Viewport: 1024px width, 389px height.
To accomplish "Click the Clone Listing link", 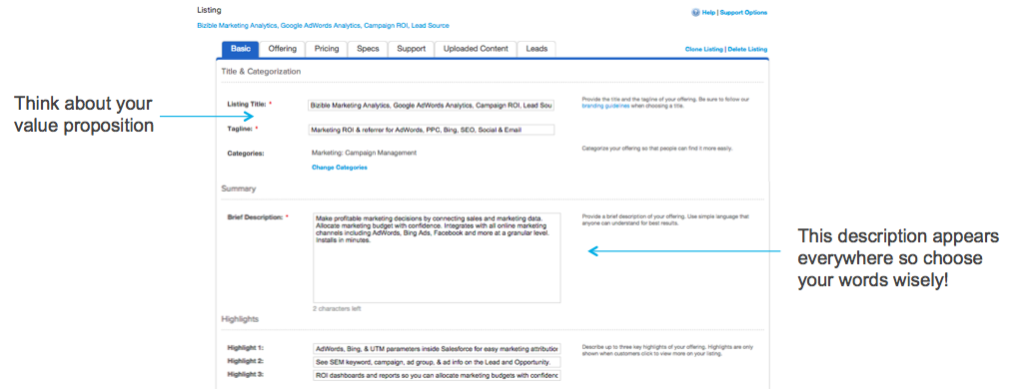I will (704, 49).
